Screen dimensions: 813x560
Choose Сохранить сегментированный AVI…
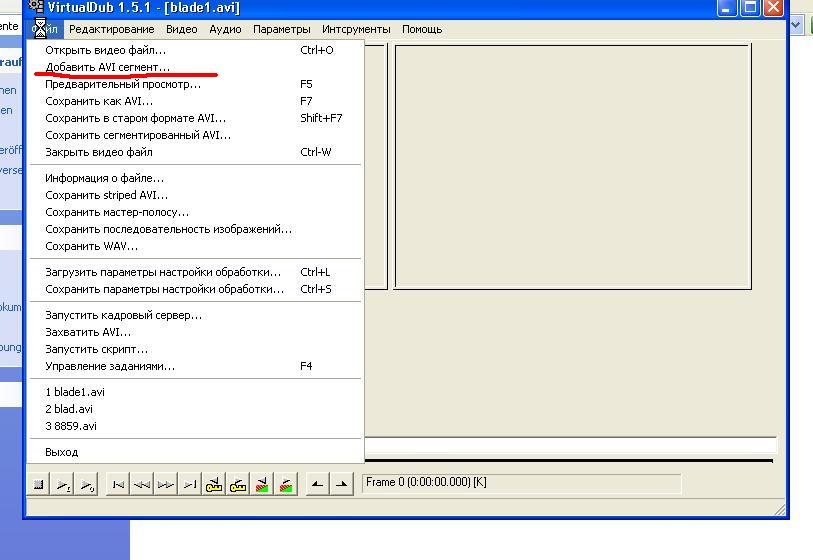click(x=195, y=135)
